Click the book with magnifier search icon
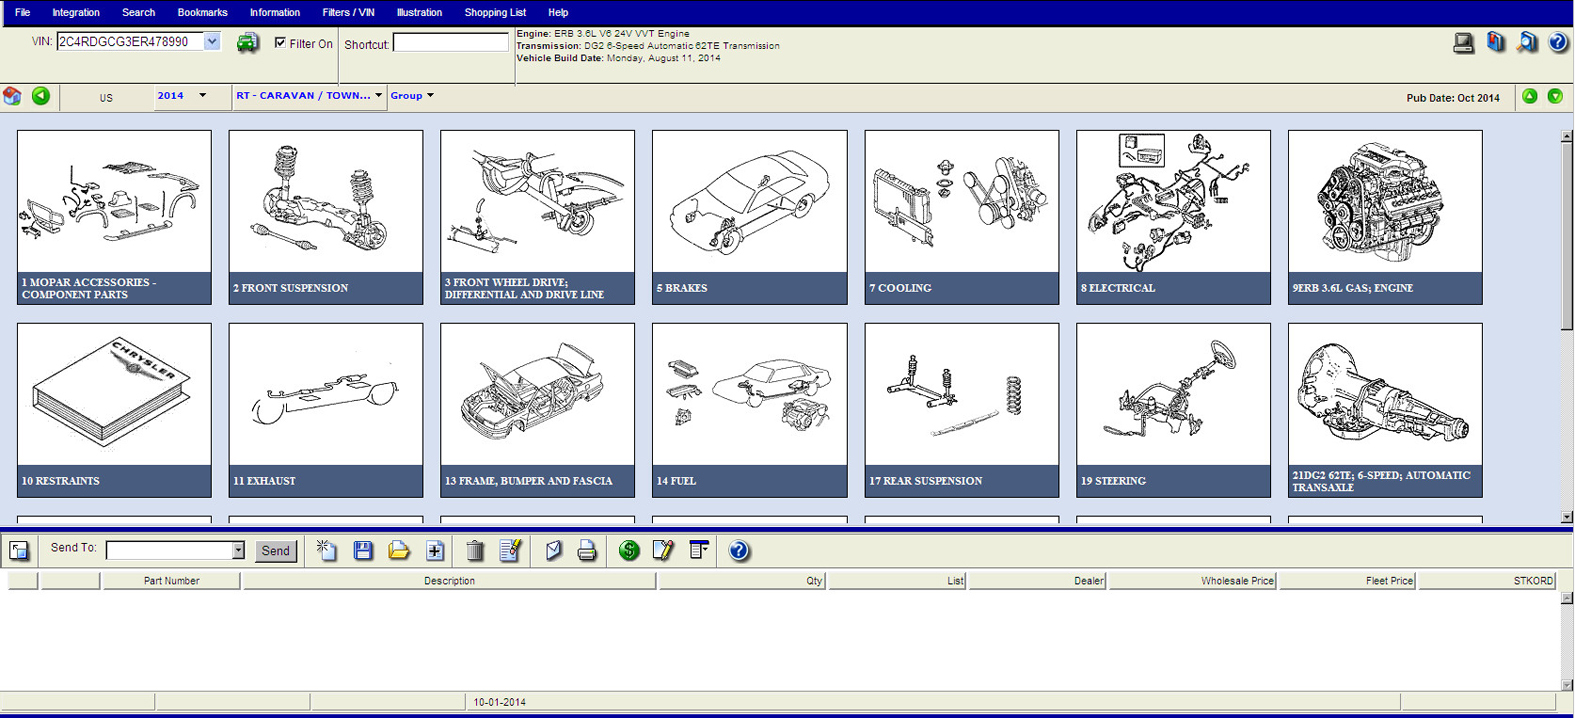Image resolution: width=1575 pixels, height=718 pixels. tap(1526, 42)
